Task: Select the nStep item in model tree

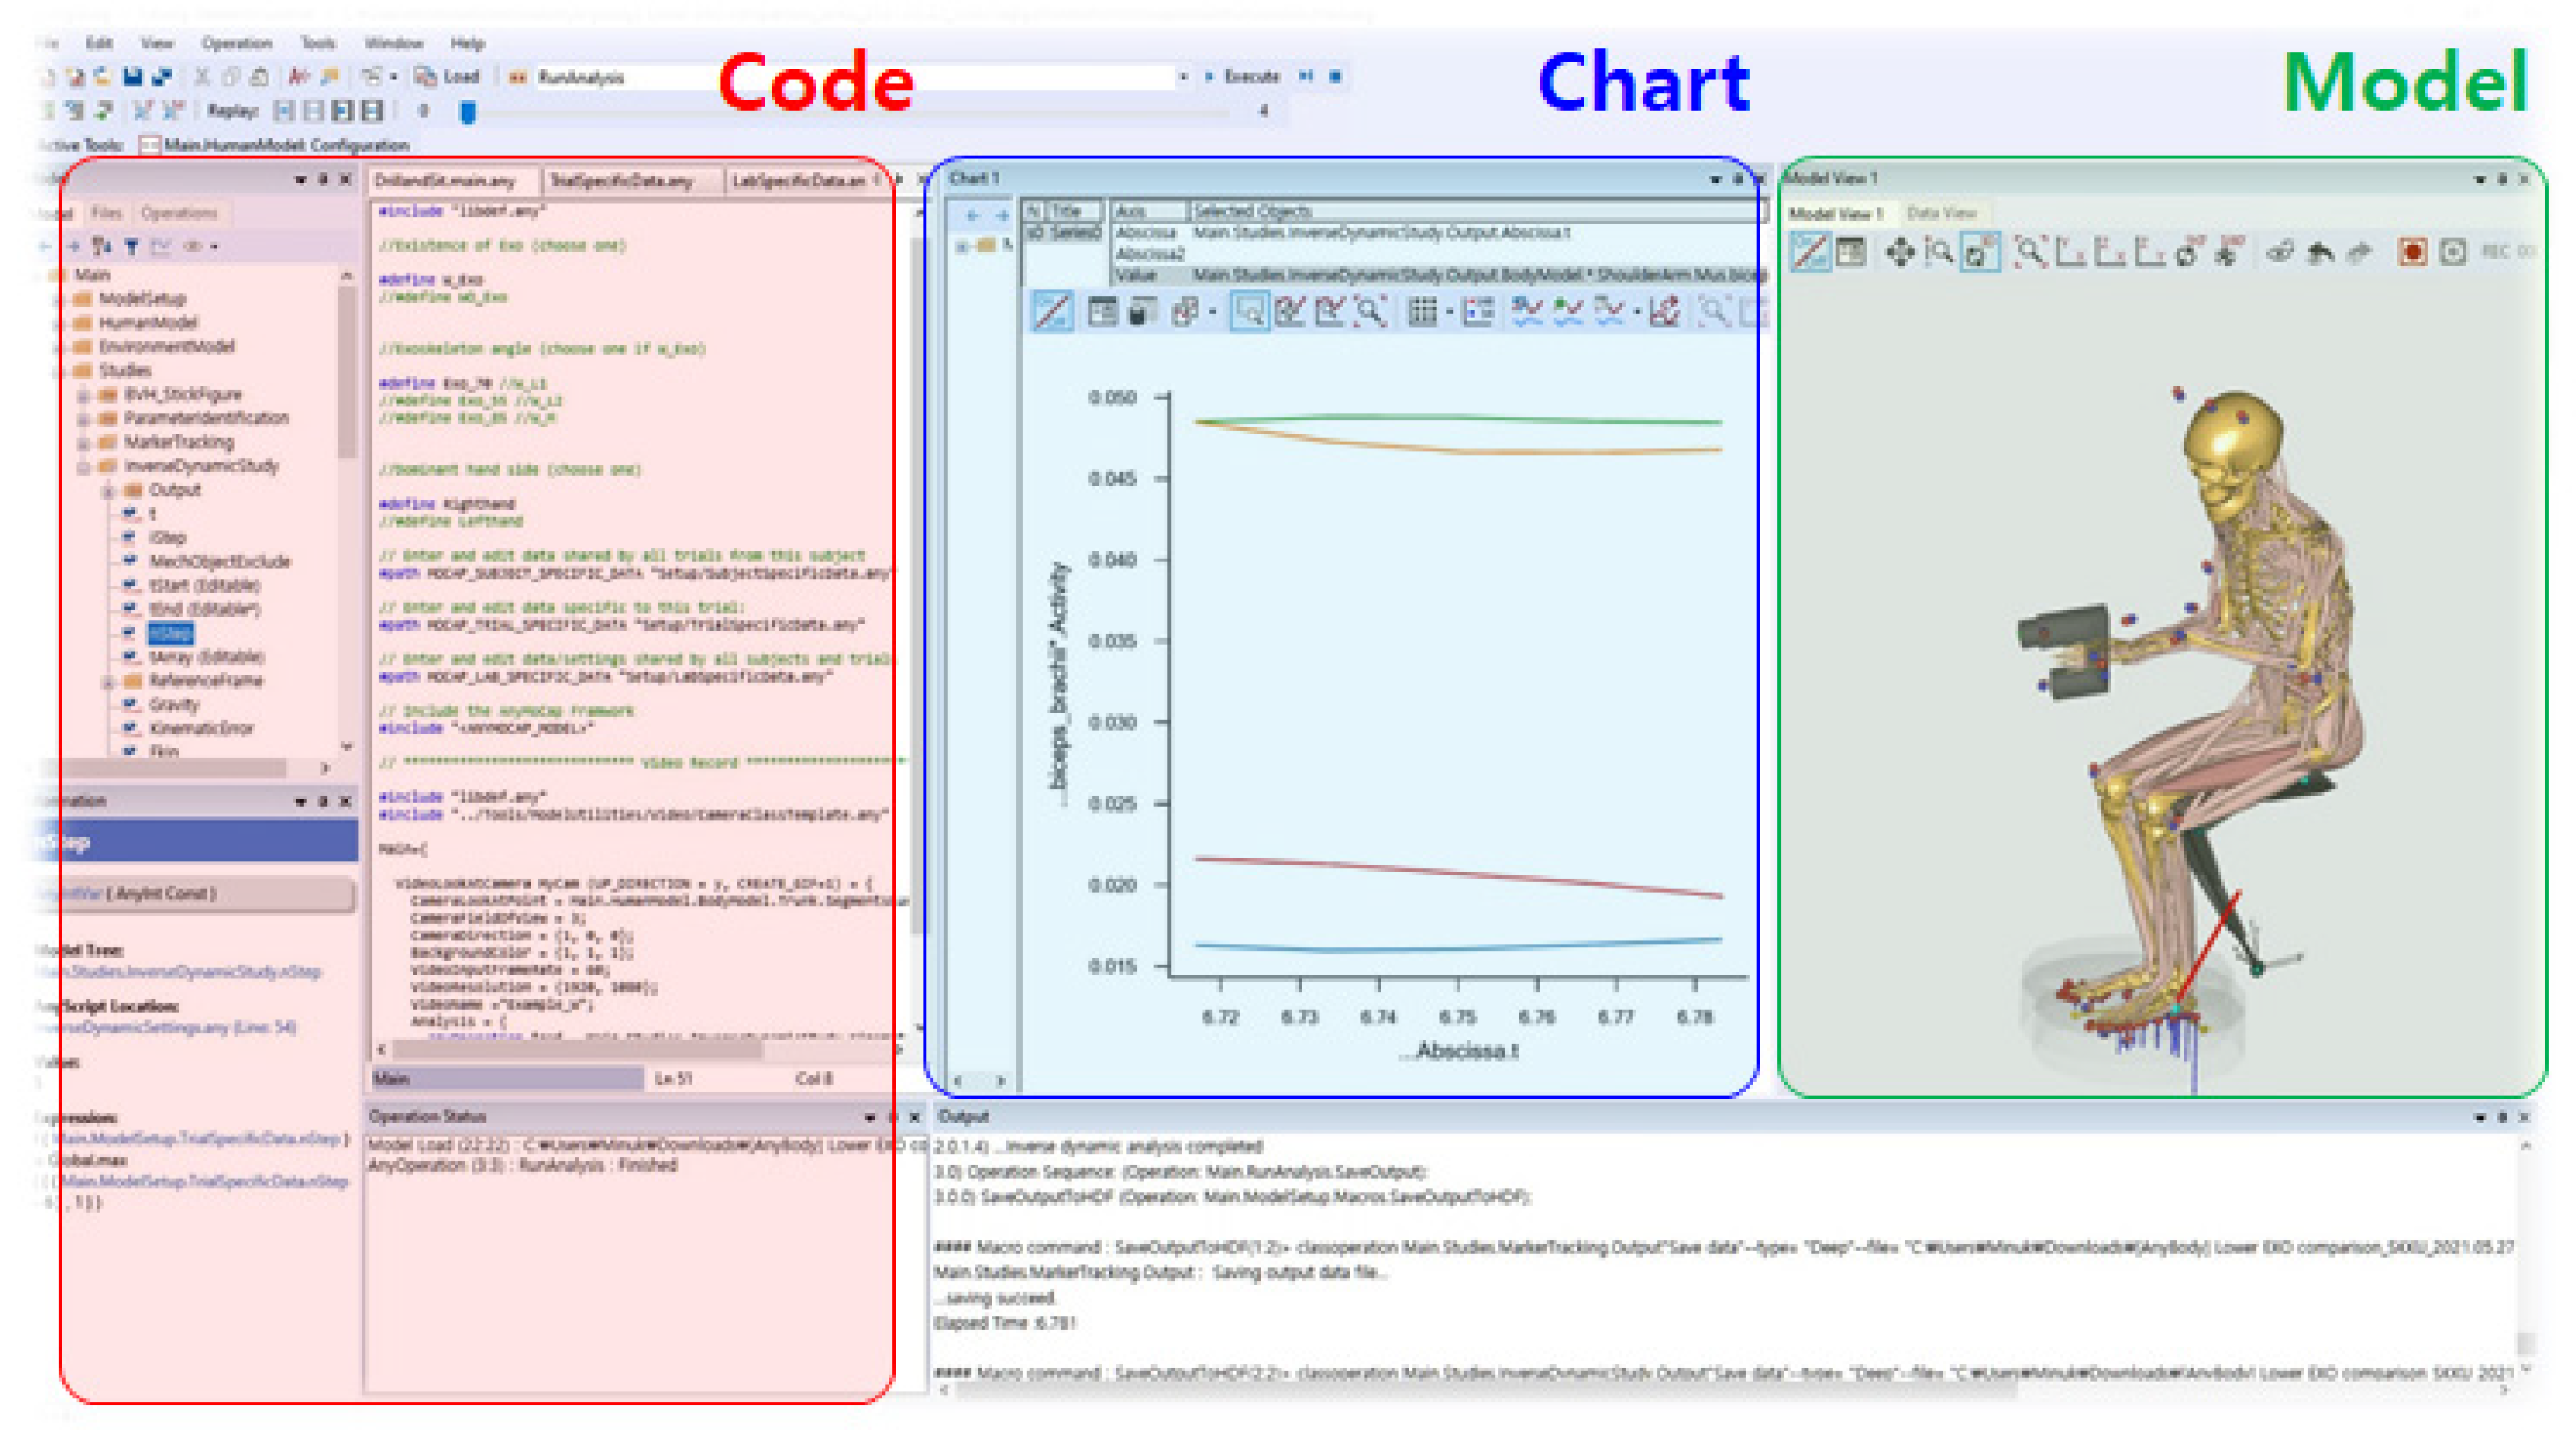Action: 170,633
